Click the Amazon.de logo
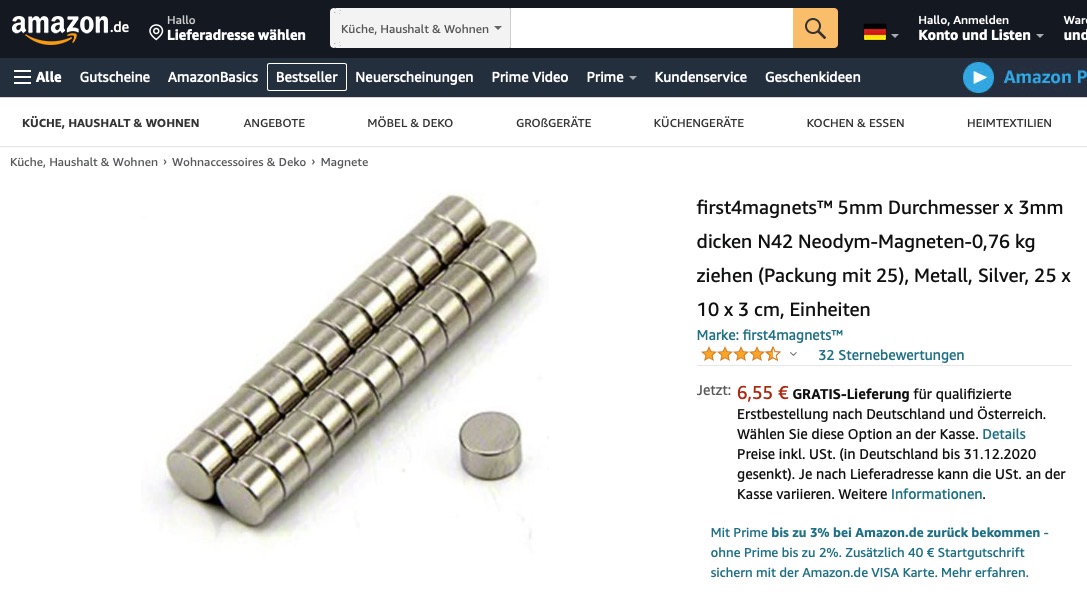 (70, 28)
